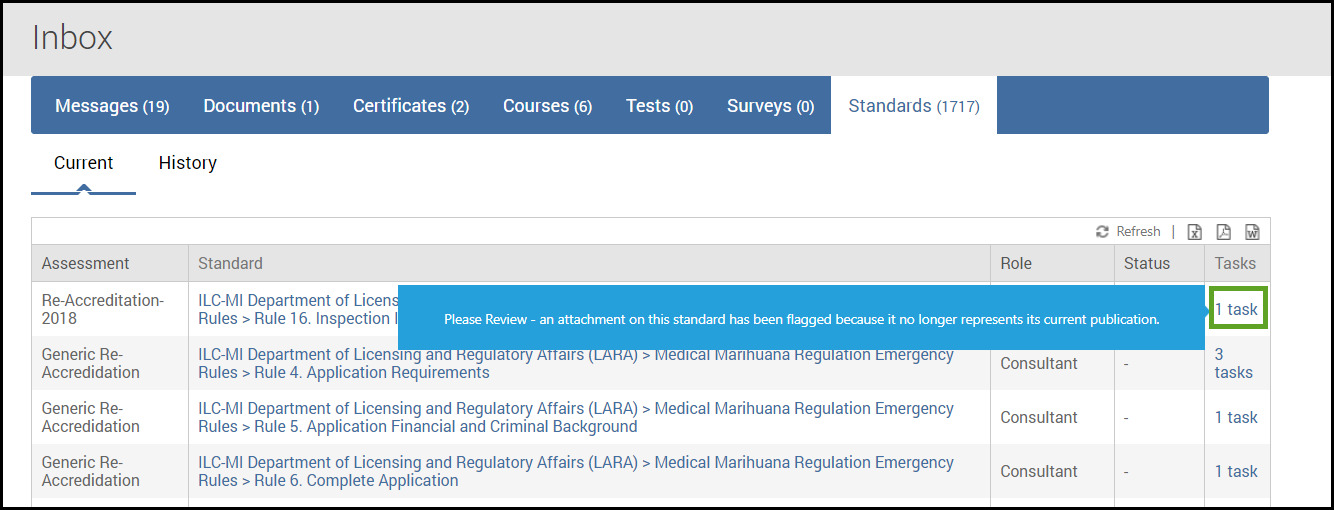The image size is (1334, 510).
Task: Open Rule 5 Financial and Criminal Background standard
Action: [576, 417]
